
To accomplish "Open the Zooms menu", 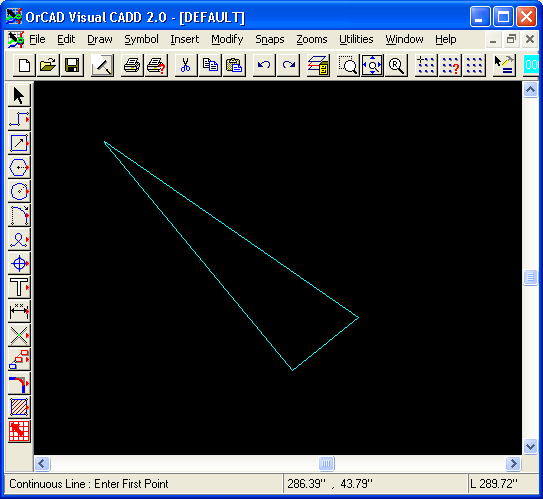I will [x=312, y=39].
